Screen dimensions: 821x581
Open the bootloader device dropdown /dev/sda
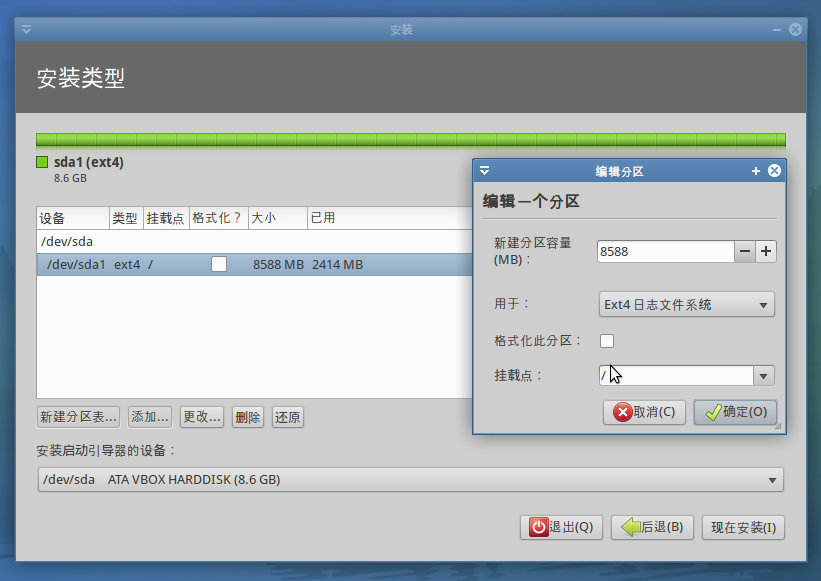coord(410,479)
